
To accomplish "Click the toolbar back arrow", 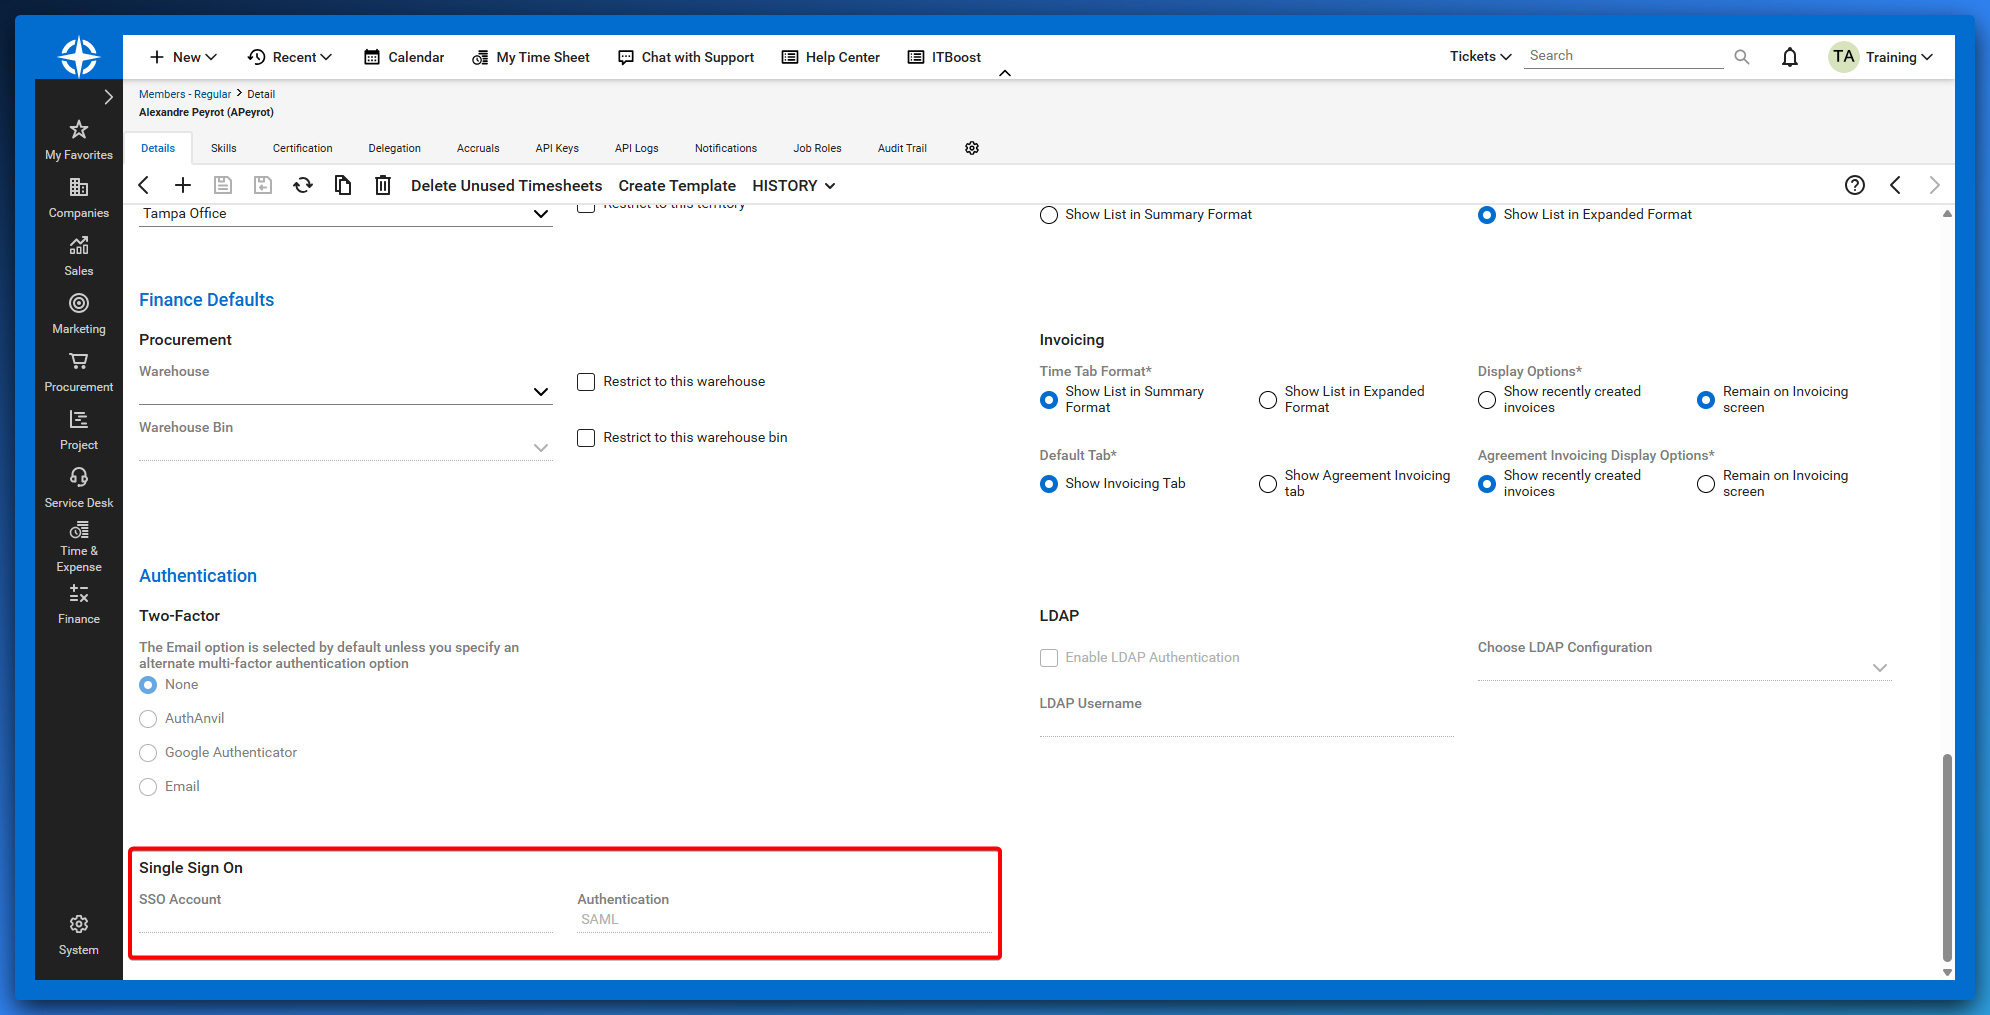I will pos(144,185).
